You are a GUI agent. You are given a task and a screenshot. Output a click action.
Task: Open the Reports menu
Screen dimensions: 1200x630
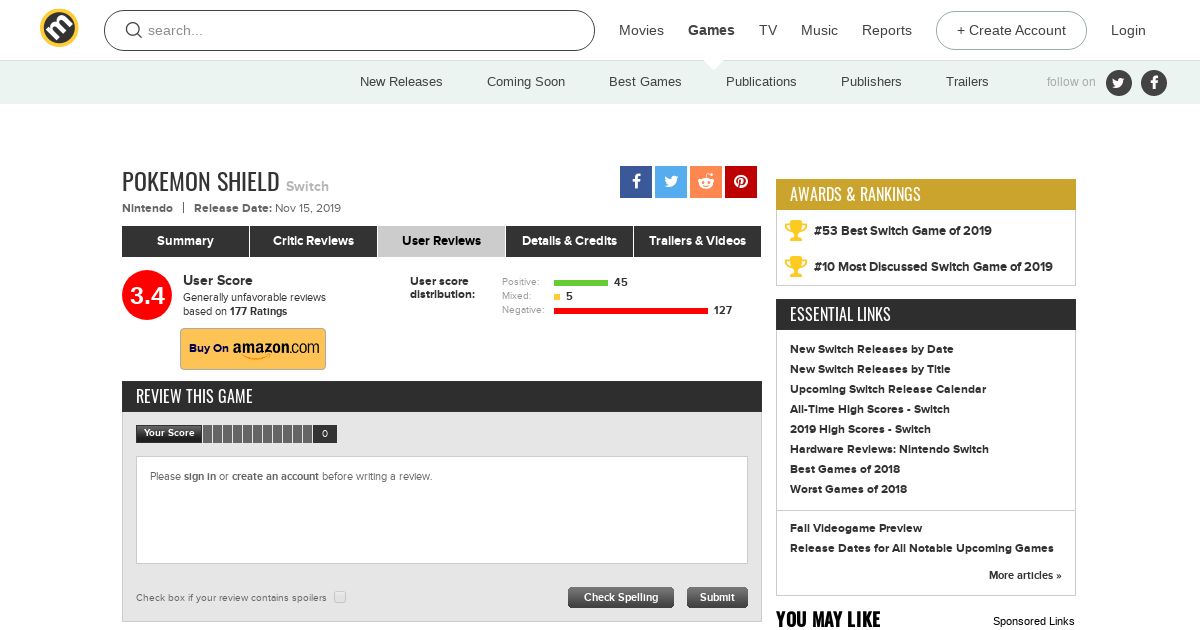click(887, 30)
